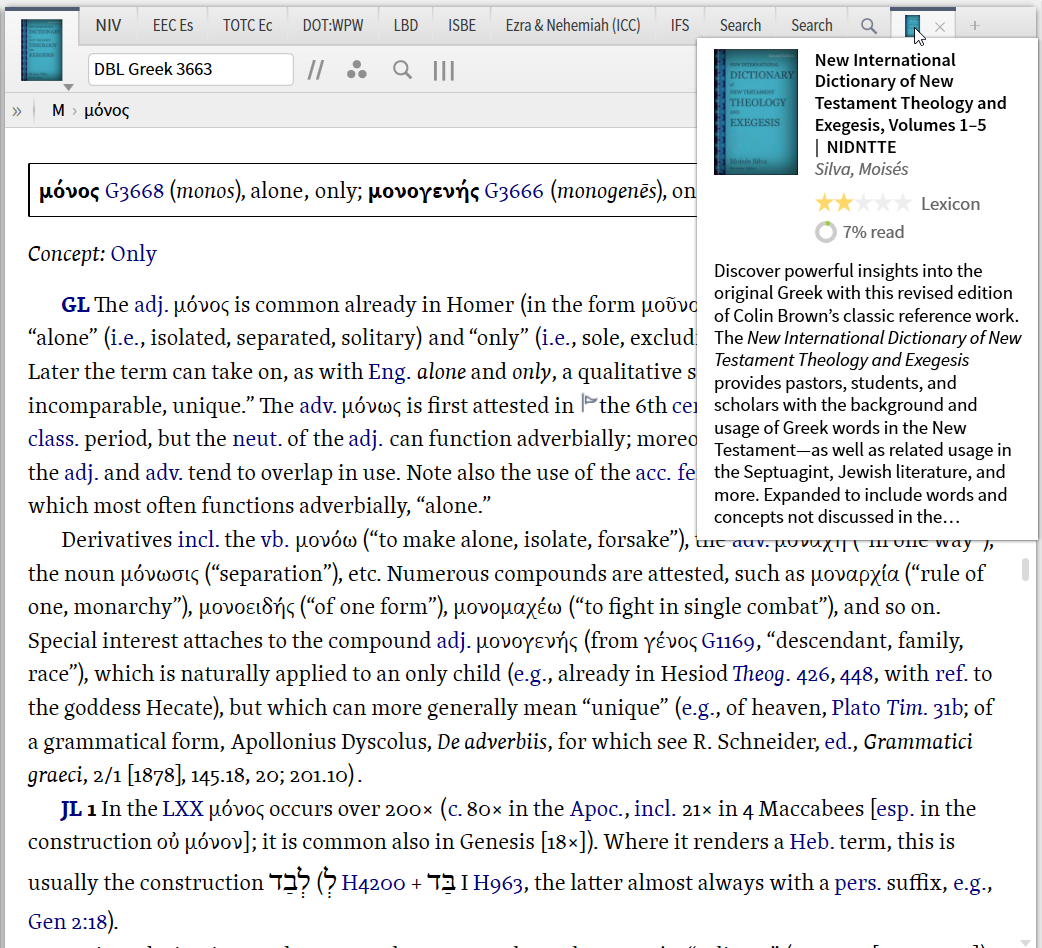Click the pers. abbreviation link

click(x=858, y=883)
